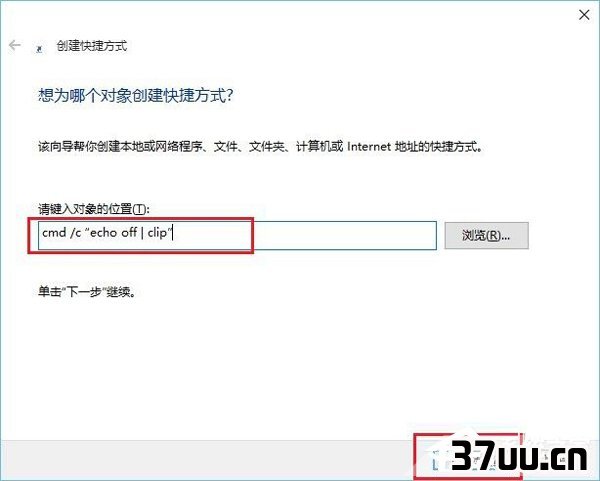Click the hint text 单击"下一步"继续
The height and width of the screenshot is (481, 600).
tap(87, 292)
